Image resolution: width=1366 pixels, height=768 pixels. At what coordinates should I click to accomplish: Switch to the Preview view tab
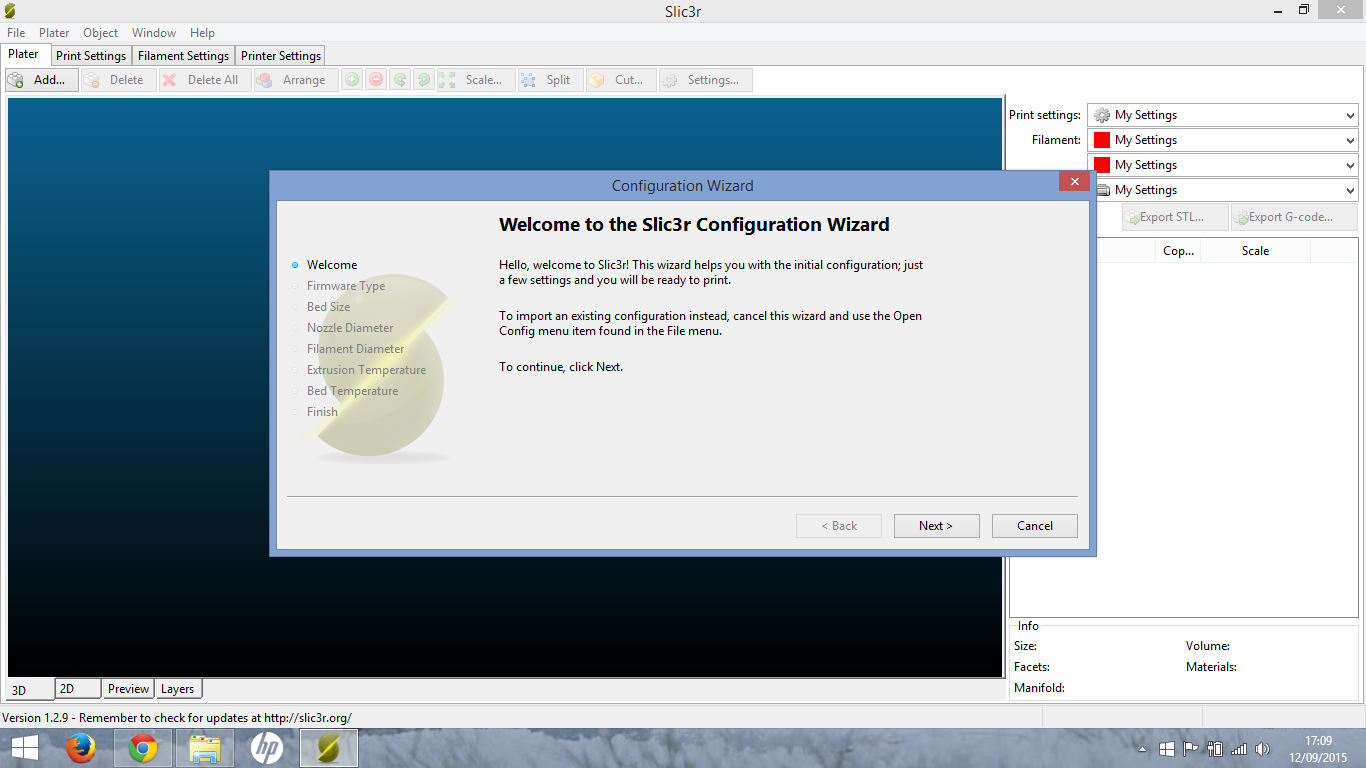[x=128, y=689]
